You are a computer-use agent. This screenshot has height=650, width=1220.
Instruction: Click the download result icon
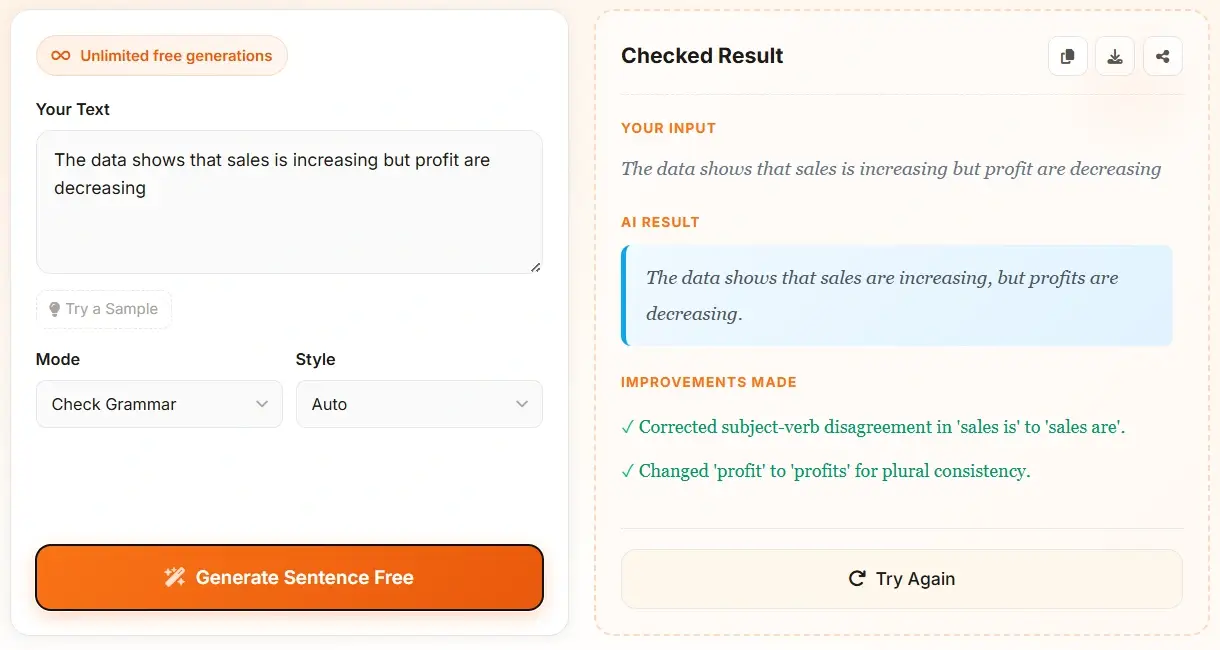(x=1115, y=56)
